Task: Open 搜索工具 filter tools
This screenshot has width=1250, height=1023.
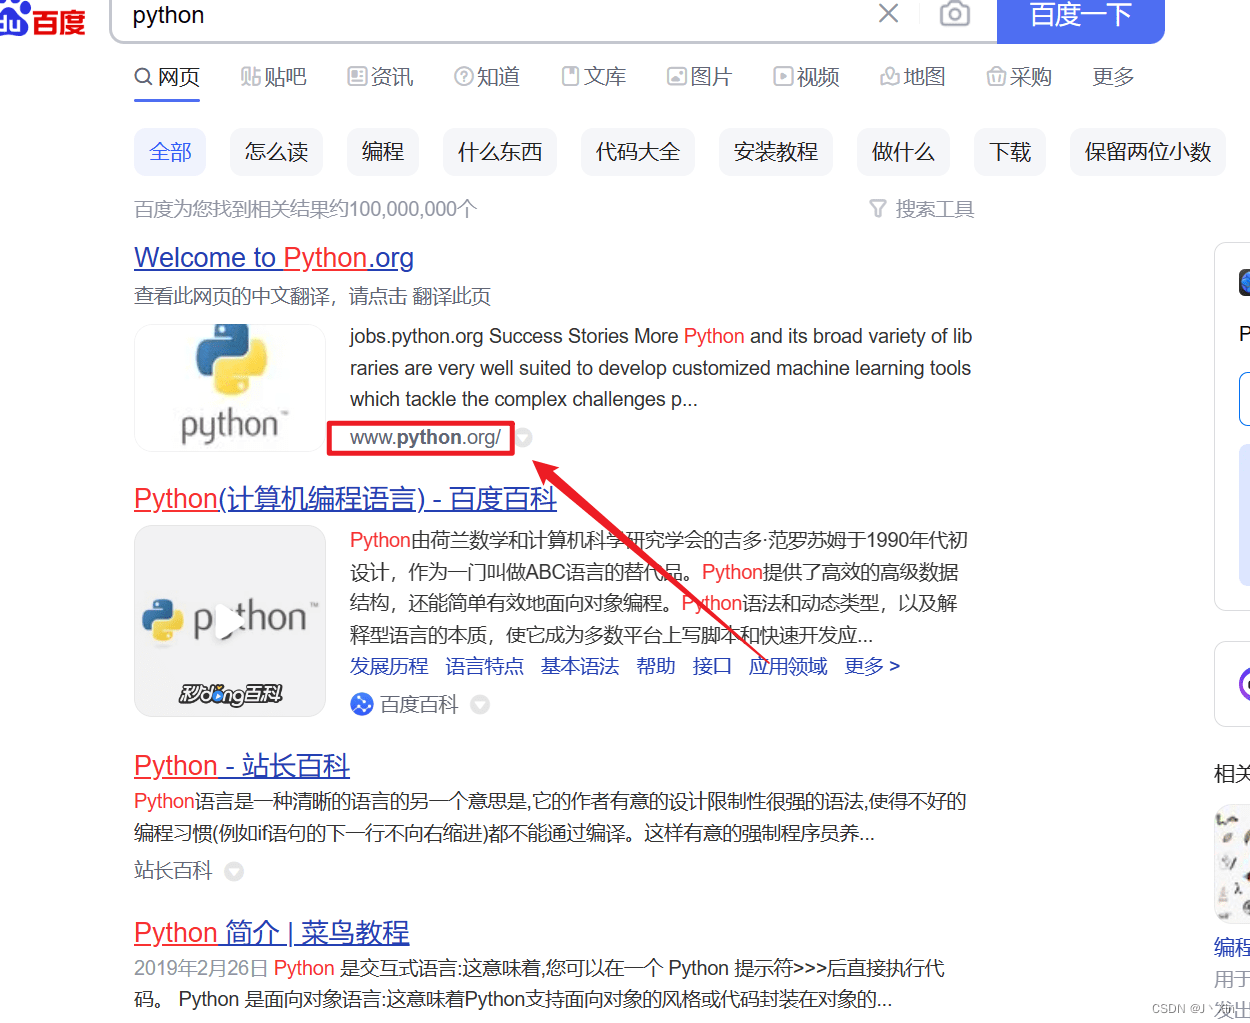Action: click(x=922, y=209)
